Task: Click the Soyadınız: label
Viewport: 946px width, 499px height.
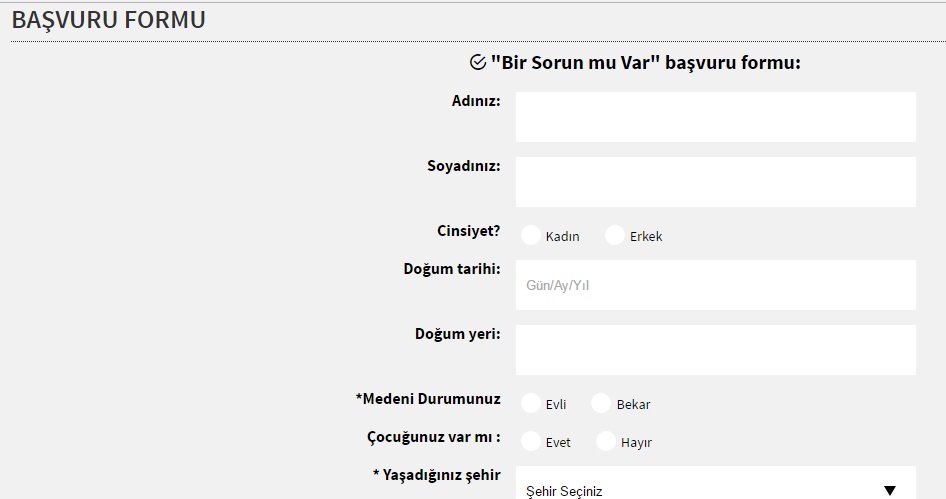Action: tap(464, 166)
